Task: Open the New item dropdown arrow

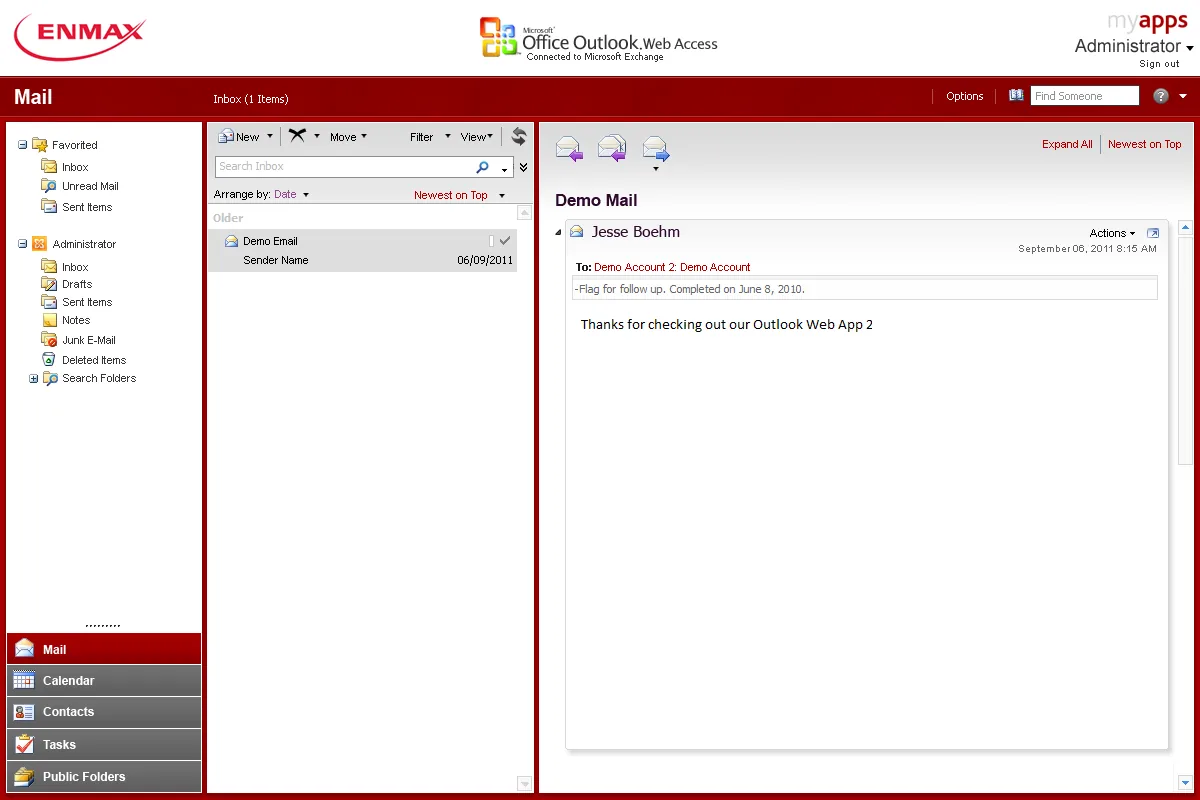Action: (270, 136)
